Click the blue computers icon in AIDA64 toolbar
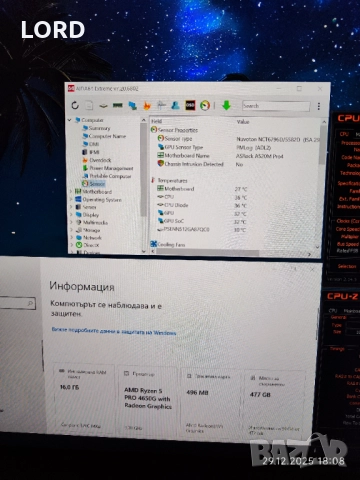Viewport: 360px width, 480px height. [x=132, y=106]
